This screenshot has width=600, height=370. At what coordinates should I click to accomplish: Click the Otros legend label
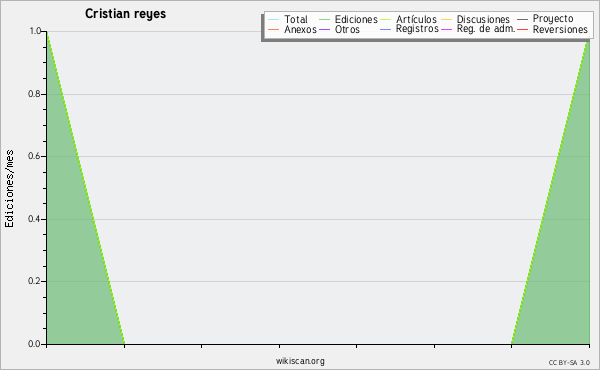click(347, 29)
